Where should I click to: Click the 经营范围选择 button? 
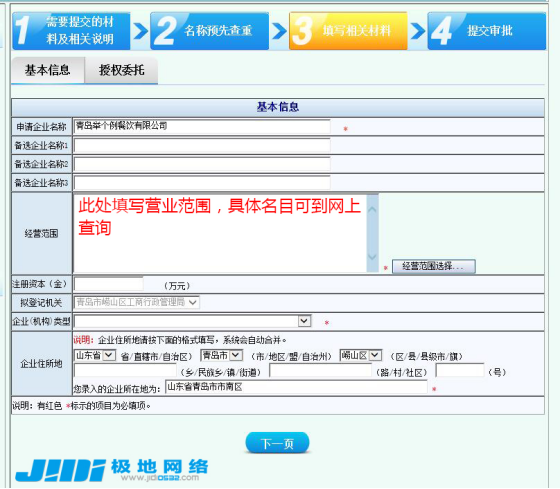point(434,266)
